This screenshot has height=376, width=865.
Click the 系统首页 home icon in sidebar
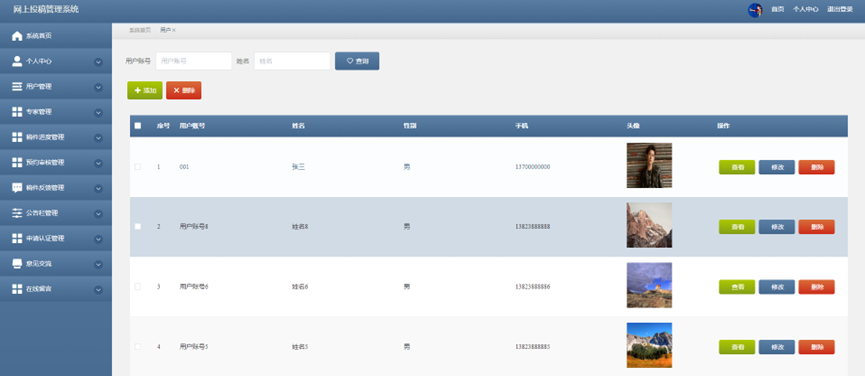click(17, 36)
